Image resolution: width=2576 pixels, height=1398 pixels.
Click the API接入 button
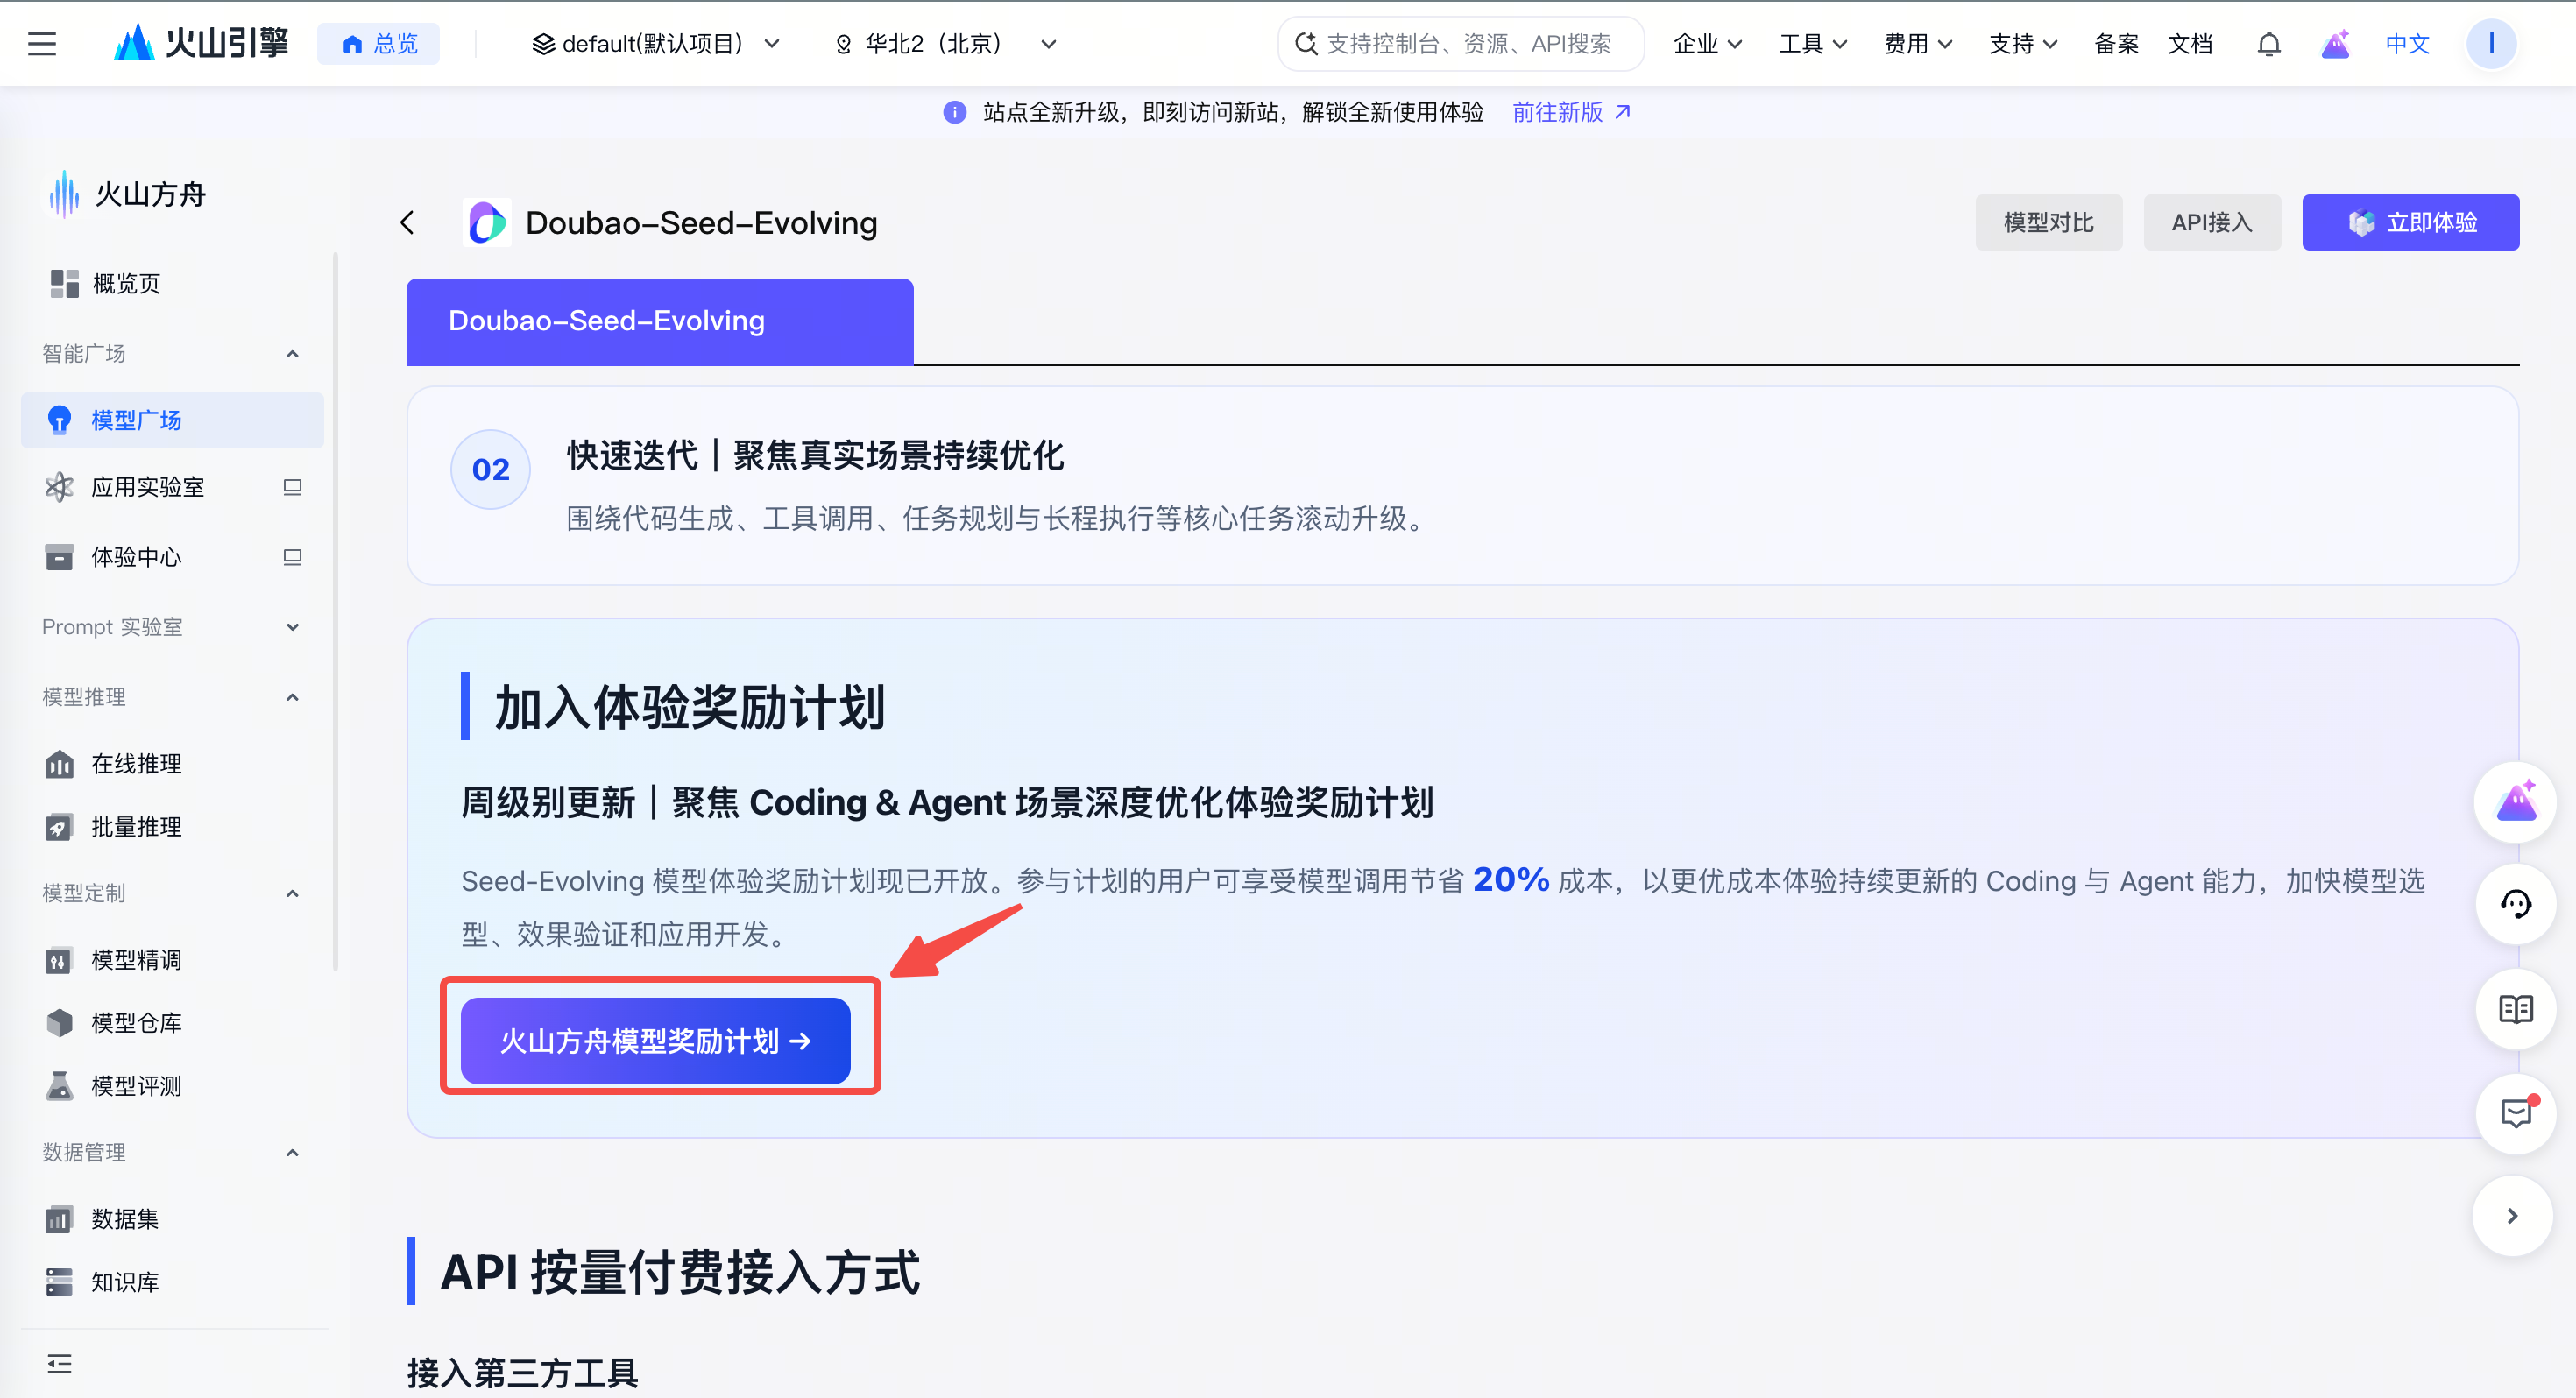[2212, 222]
